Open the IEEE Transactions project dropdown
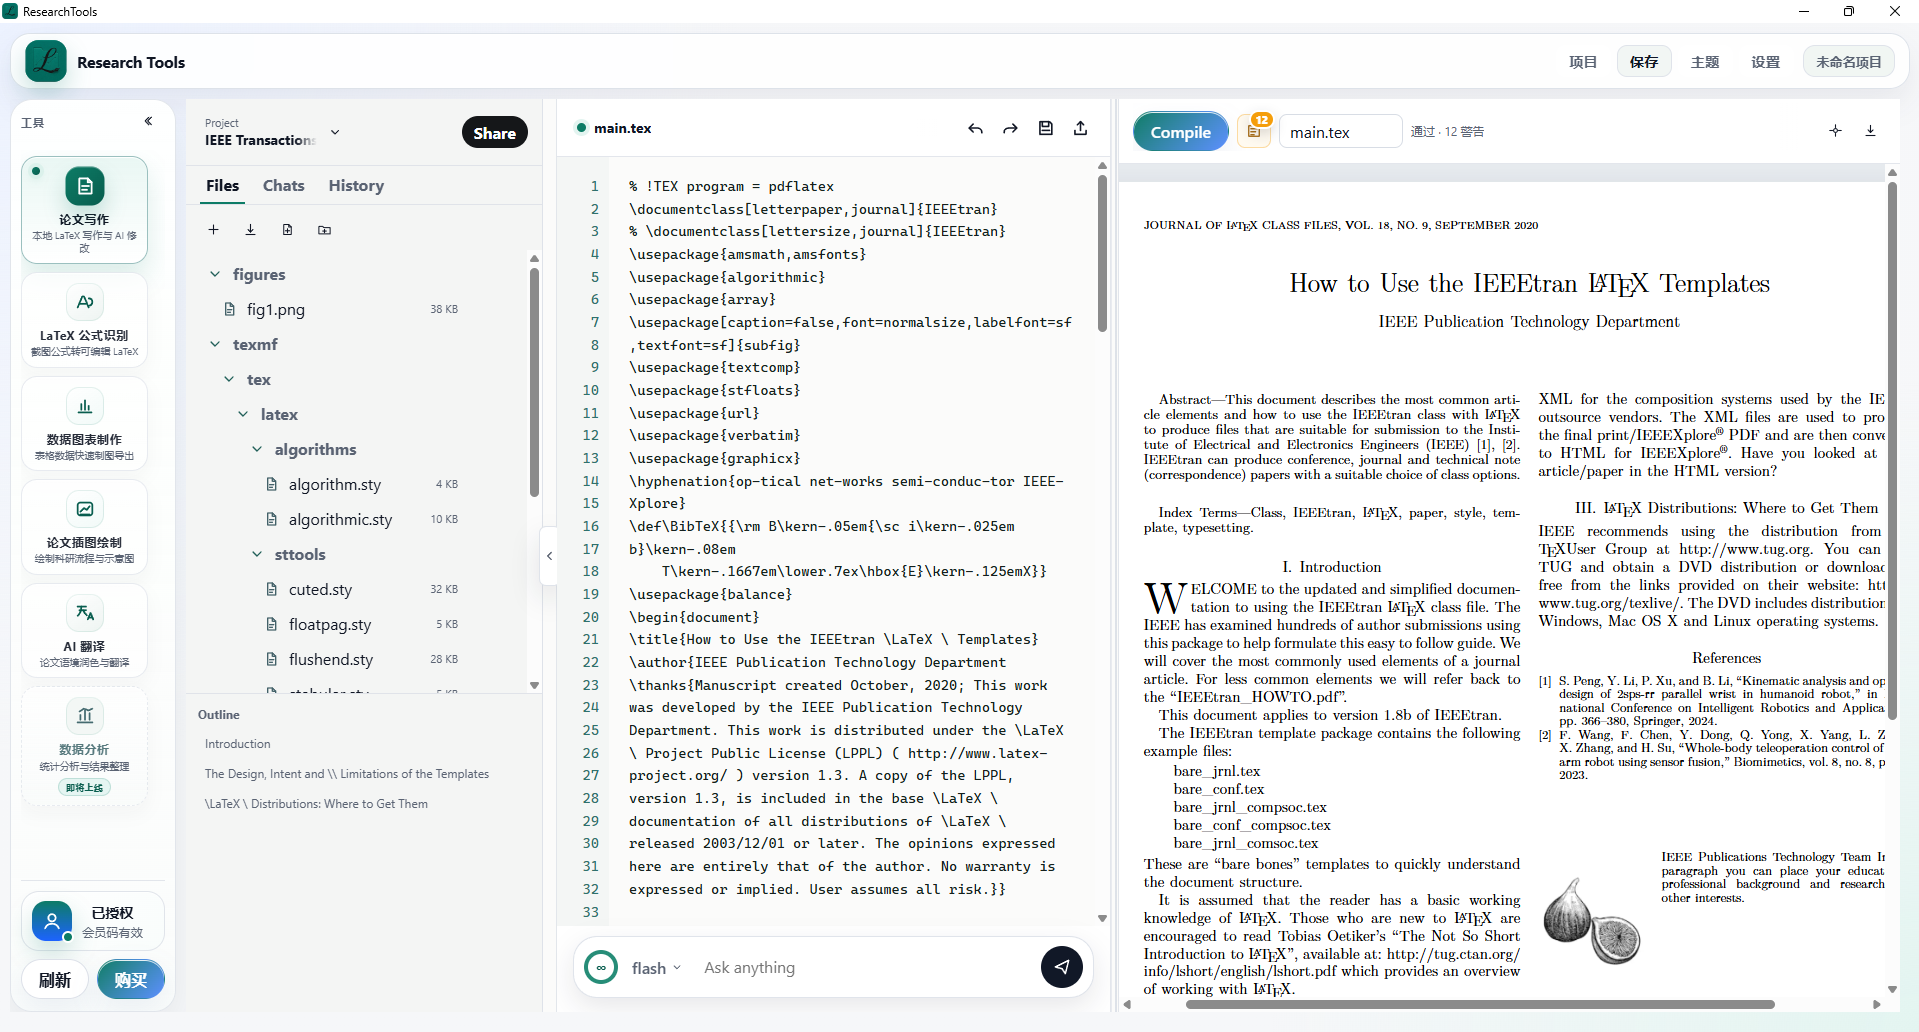The height and width of the screenshot is (1032, 1919). coord(273,132)
